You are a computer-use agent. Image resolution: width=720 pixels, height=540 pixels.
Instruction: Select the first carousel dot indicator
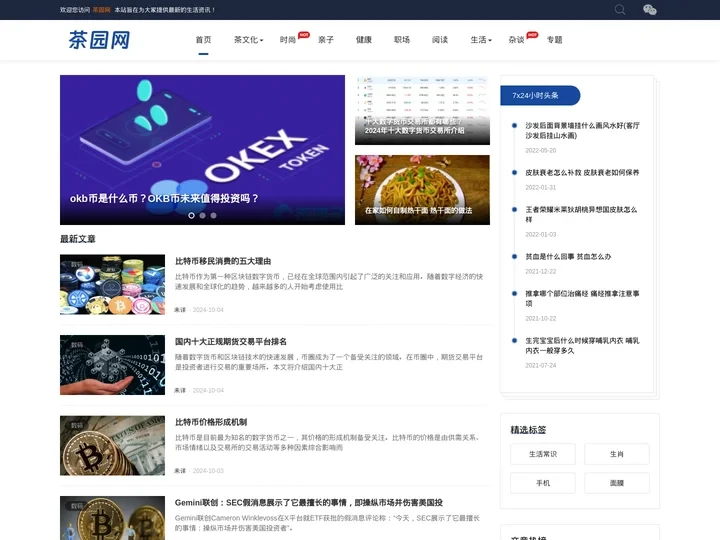[191, 215]
